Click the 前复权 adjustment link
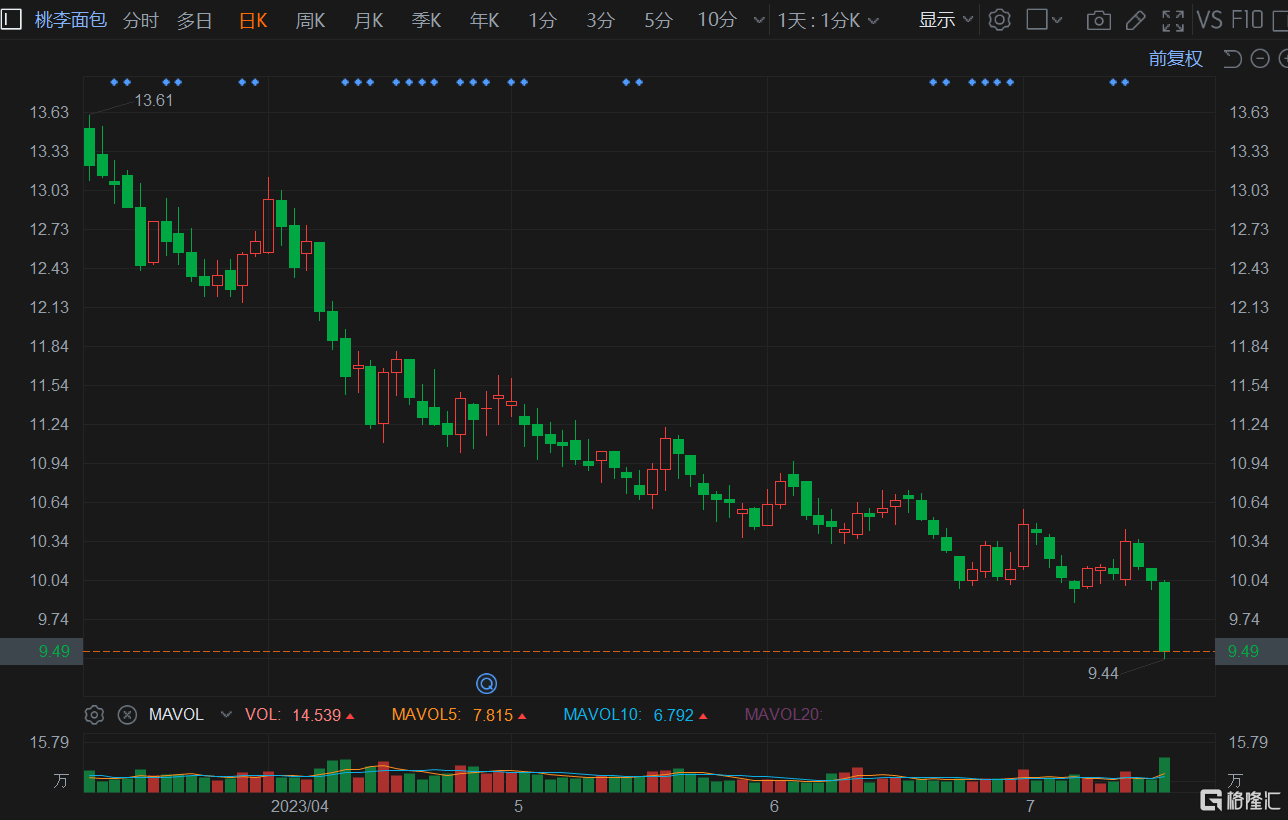This screenshot has height=820, width=1288. click(x=1175, y=58)
